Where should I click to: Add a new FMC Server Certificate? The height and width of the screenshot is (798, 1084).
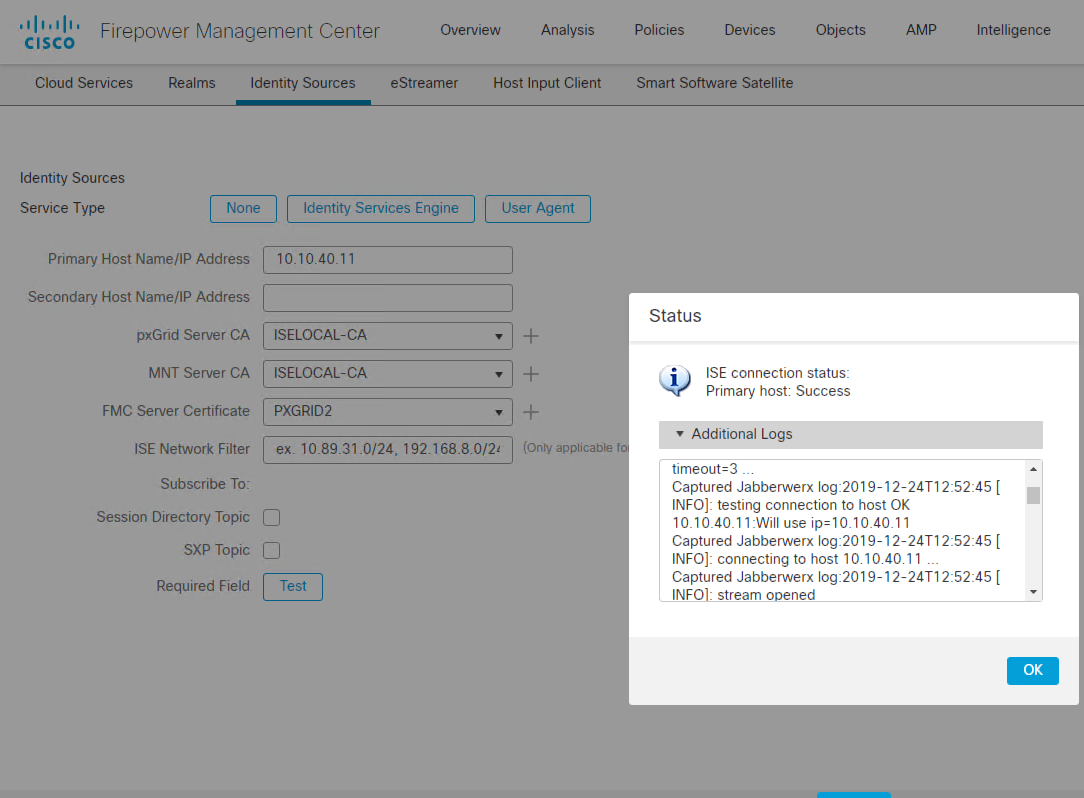pos(531,412)
